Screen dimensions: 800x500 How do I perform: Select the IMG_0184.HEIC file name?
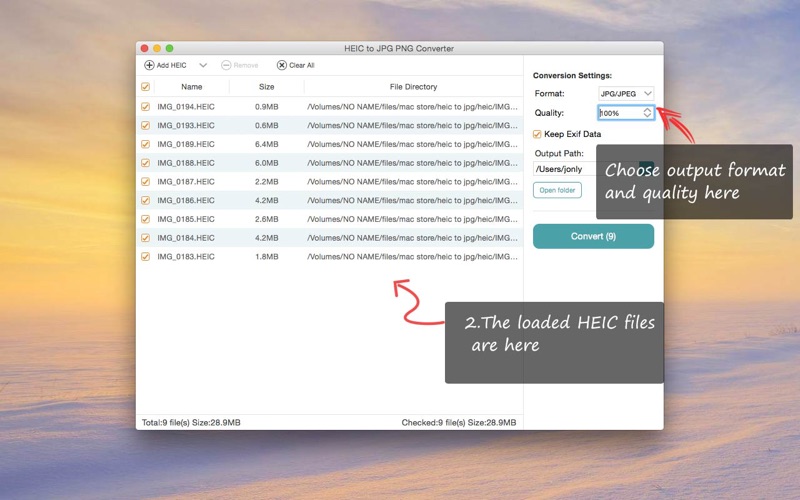point(186,238)
